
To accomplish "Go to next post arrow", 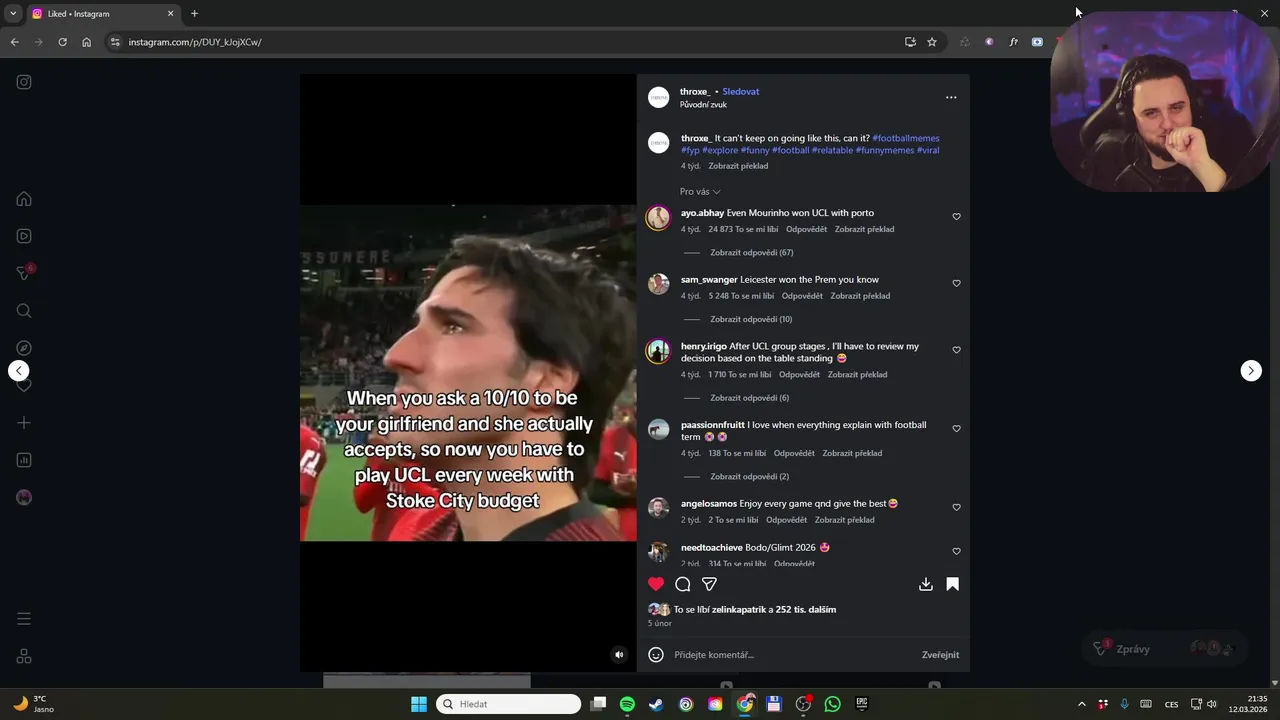I will click(1251, 371).
